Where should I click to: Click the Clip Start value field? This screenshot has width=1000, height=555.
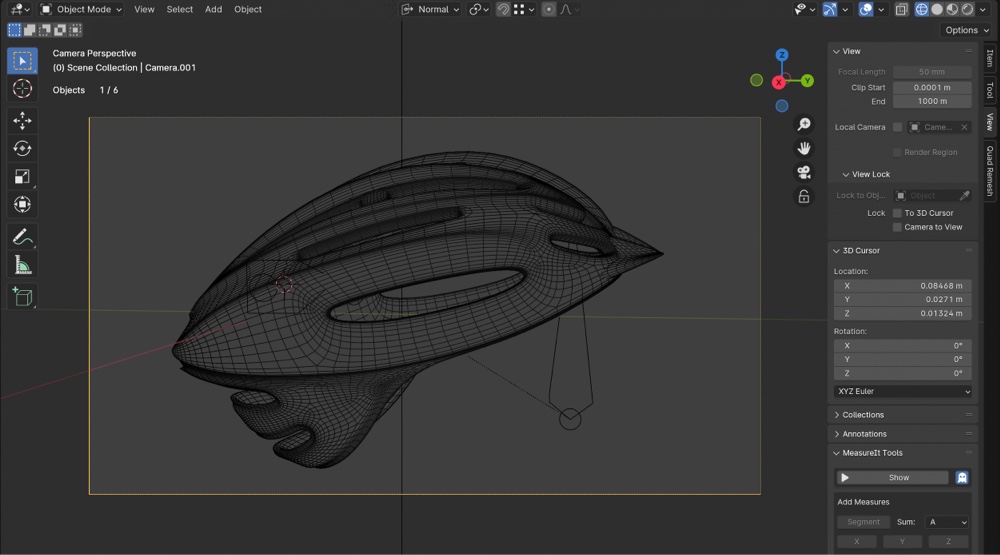pos(932,87)
